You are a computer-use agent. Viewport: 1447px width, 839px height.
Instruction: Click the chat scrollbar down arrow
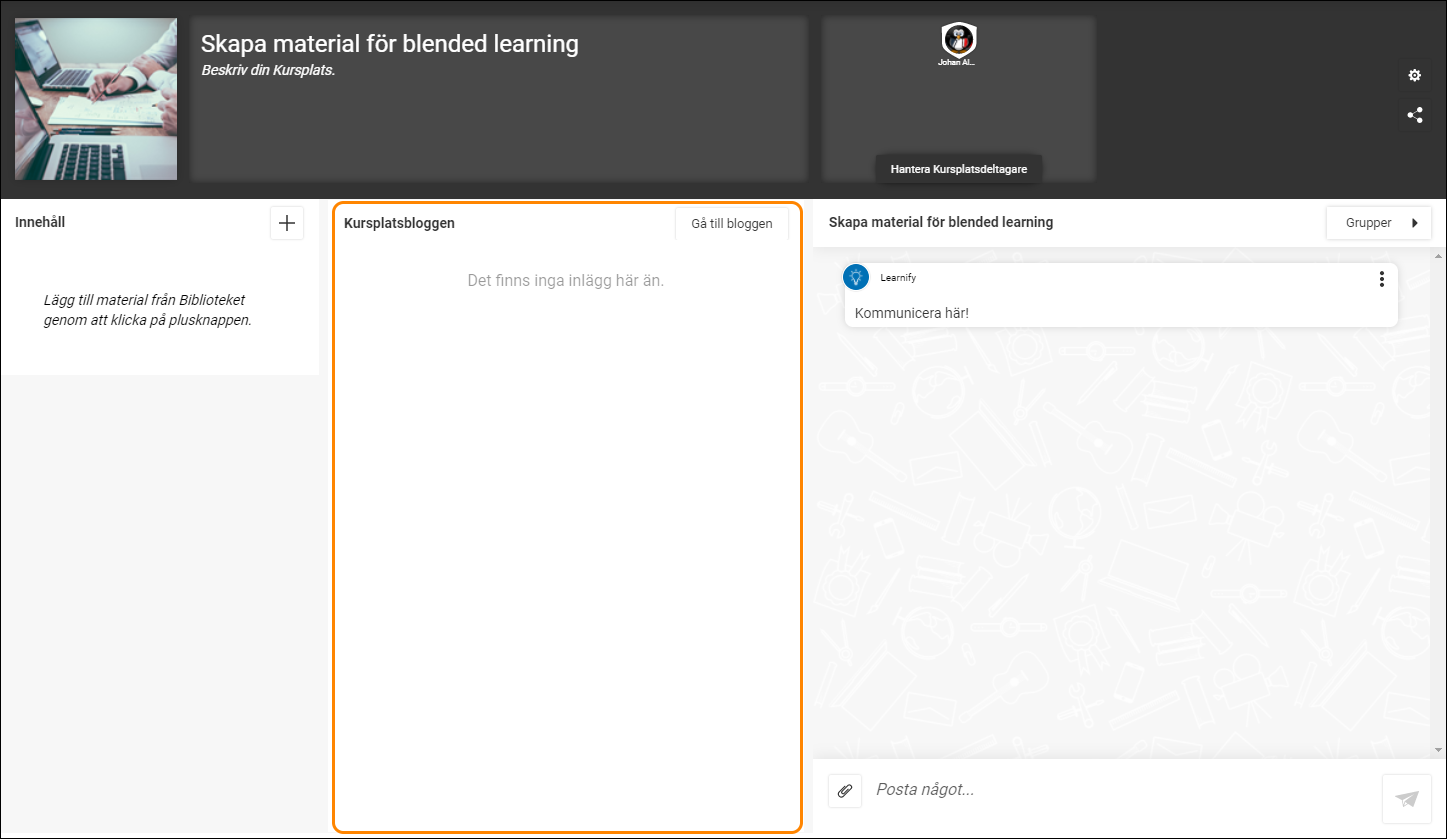point(1439,750)
